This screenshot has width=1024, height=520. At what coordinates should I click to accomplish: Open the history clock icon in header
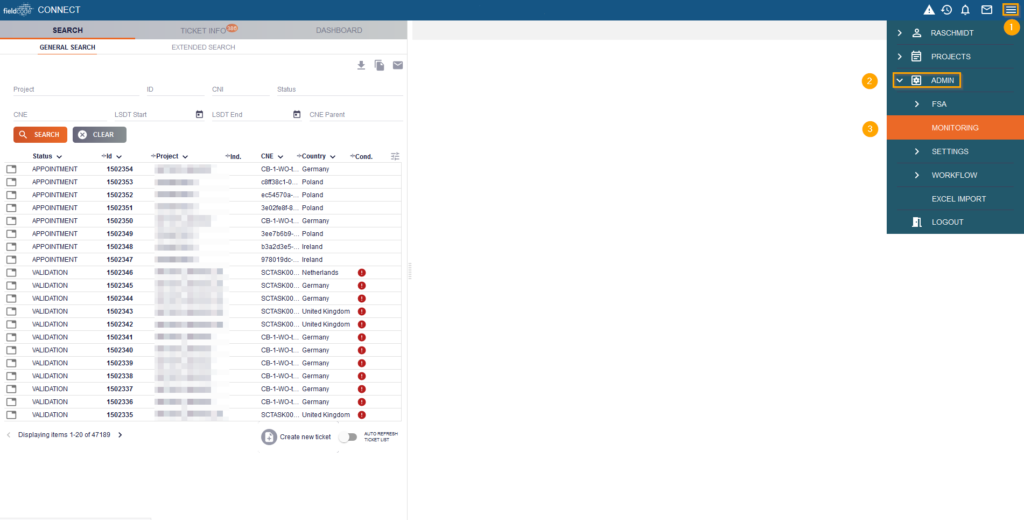coord(946,10)
